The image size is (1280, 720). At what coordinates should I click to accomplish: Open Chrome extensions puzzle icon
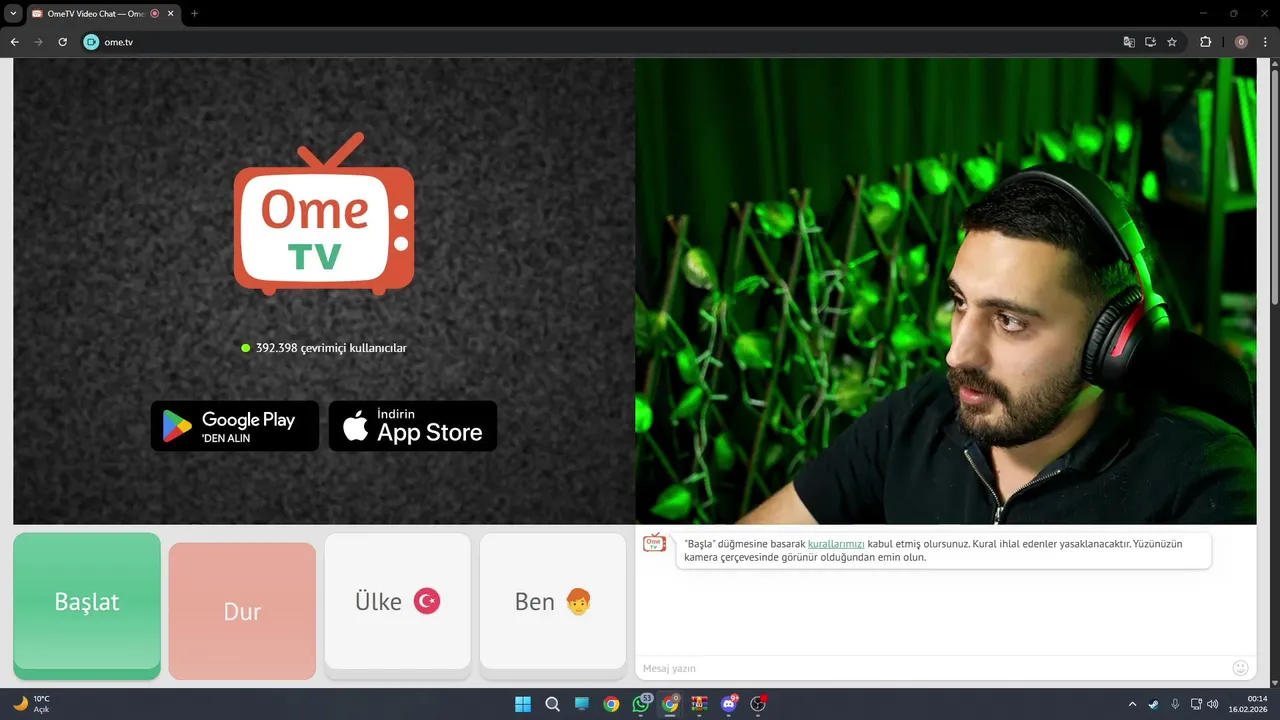click(x=1205, y=42)
